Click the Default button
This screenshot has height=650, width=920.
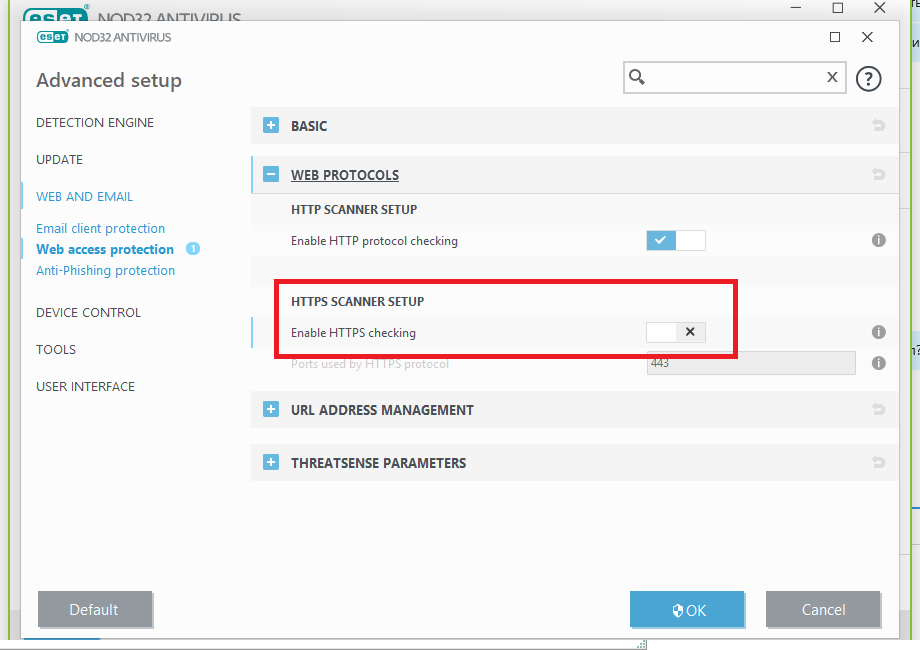pos(94,610)
